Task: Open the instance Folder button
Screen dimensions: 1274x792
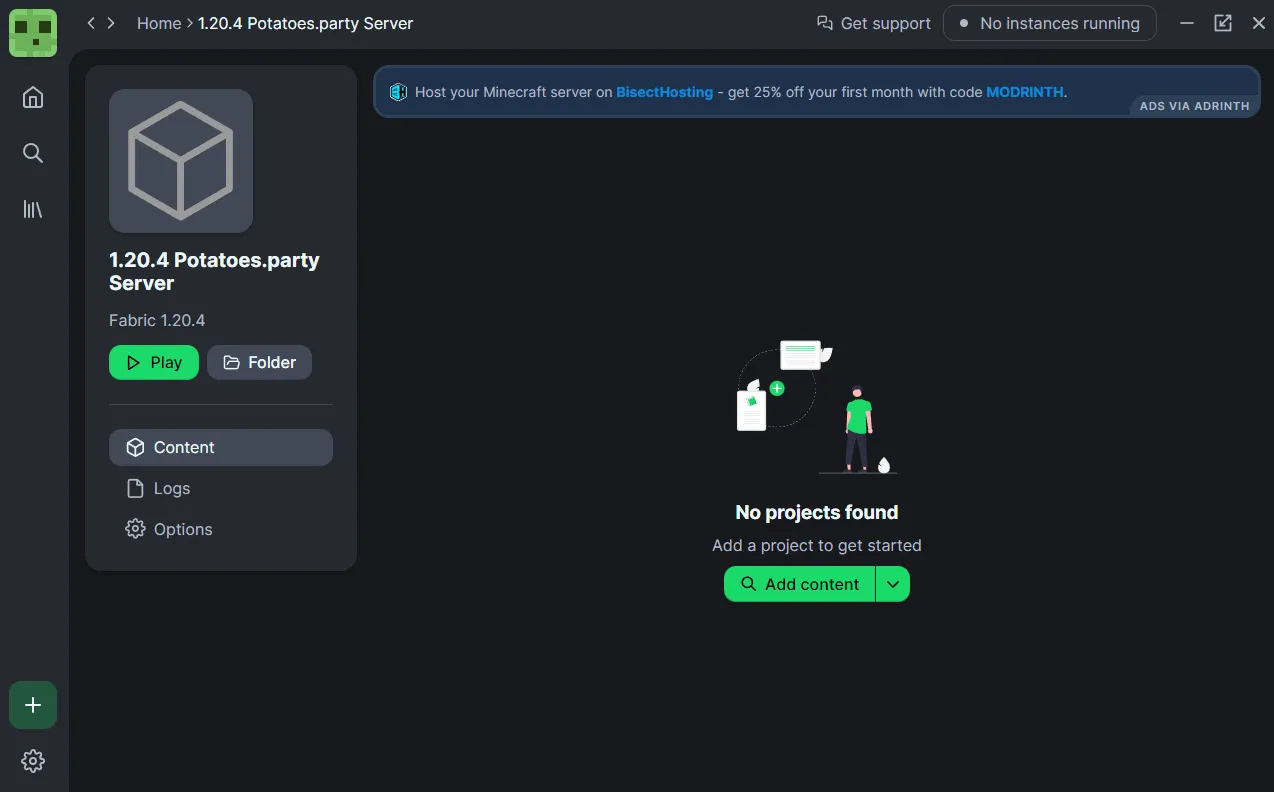Action: point(259,362)
